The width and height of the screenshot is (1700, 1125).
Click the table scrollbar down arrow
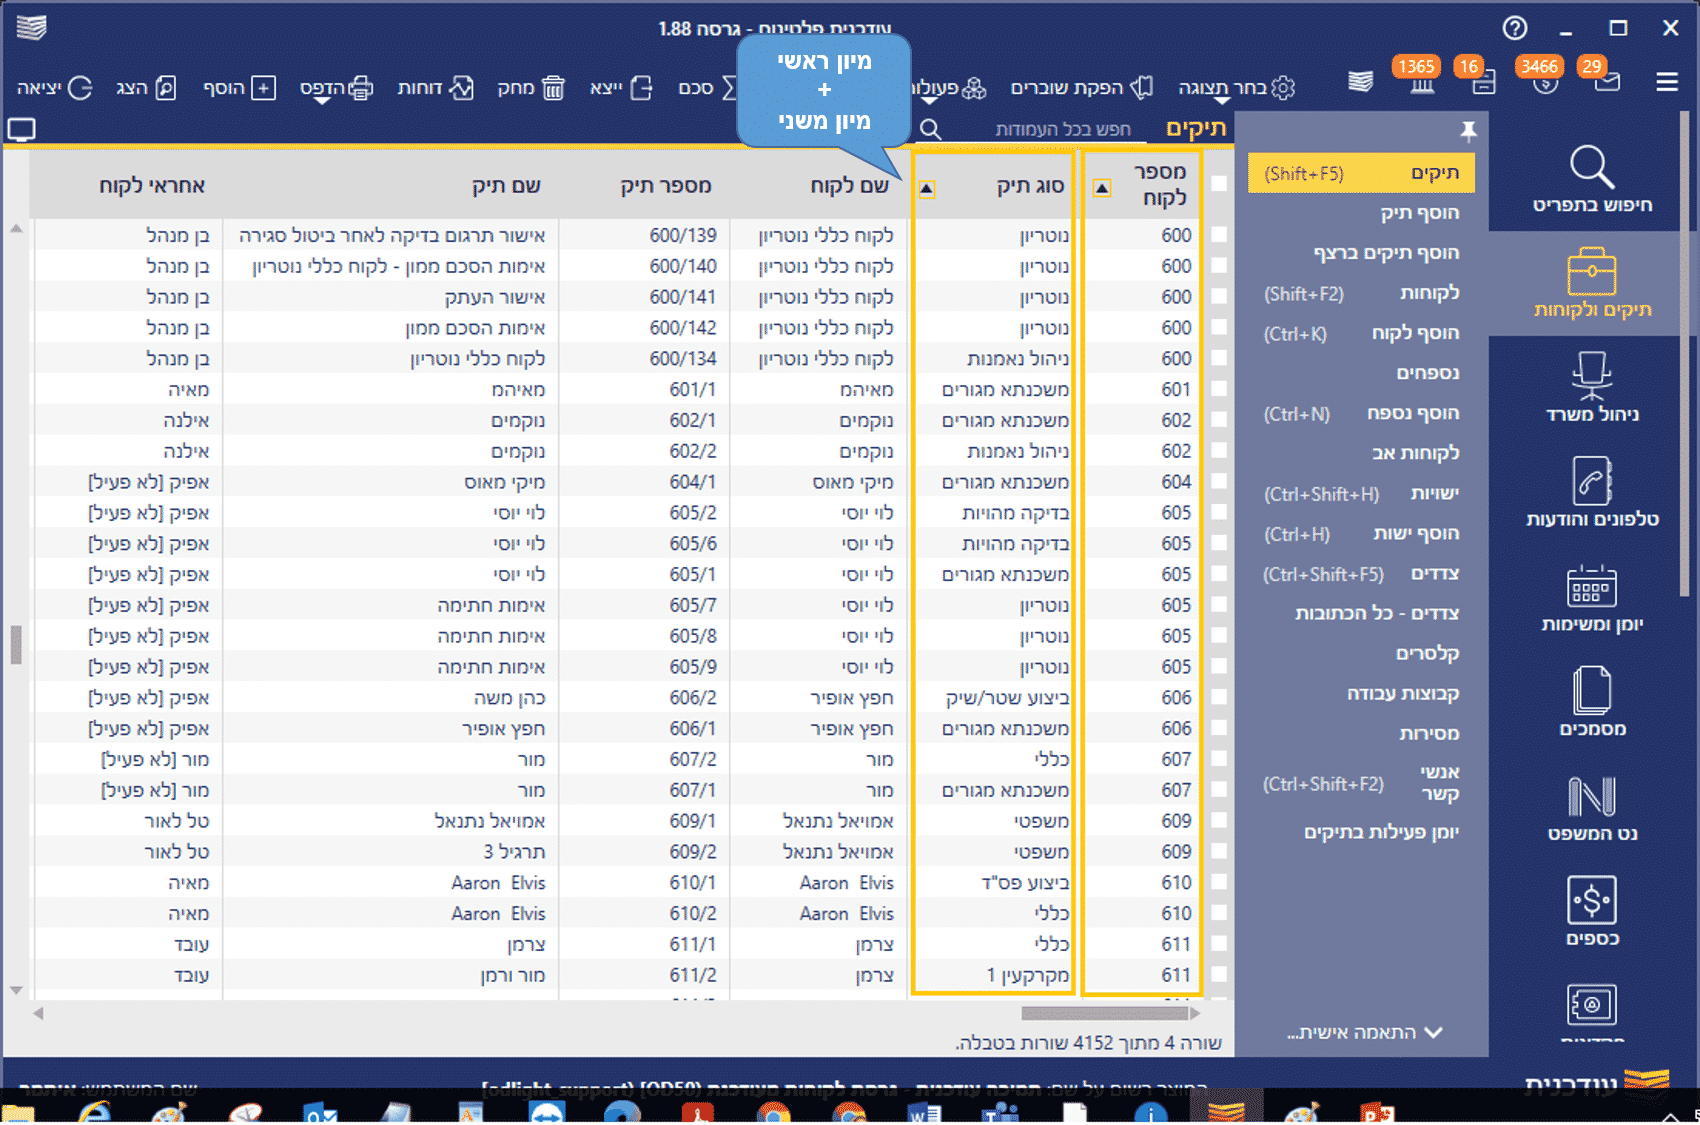(16, 990)
